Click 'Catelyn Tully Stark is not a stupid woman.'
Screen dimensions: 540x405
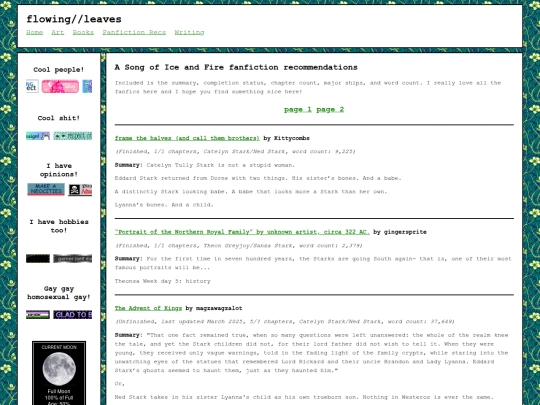coord(221,165)
